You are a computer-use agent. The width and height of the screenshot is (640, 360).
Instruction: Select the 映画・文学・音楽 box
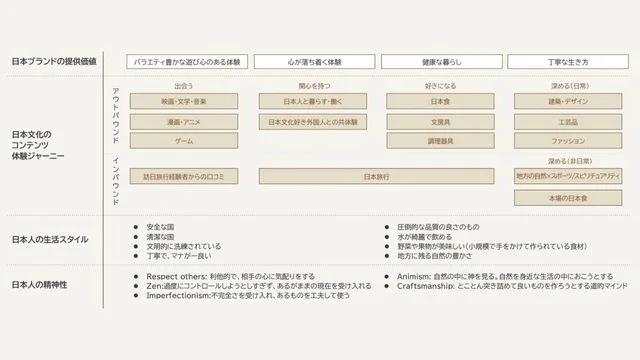click(x=184, y=101)
